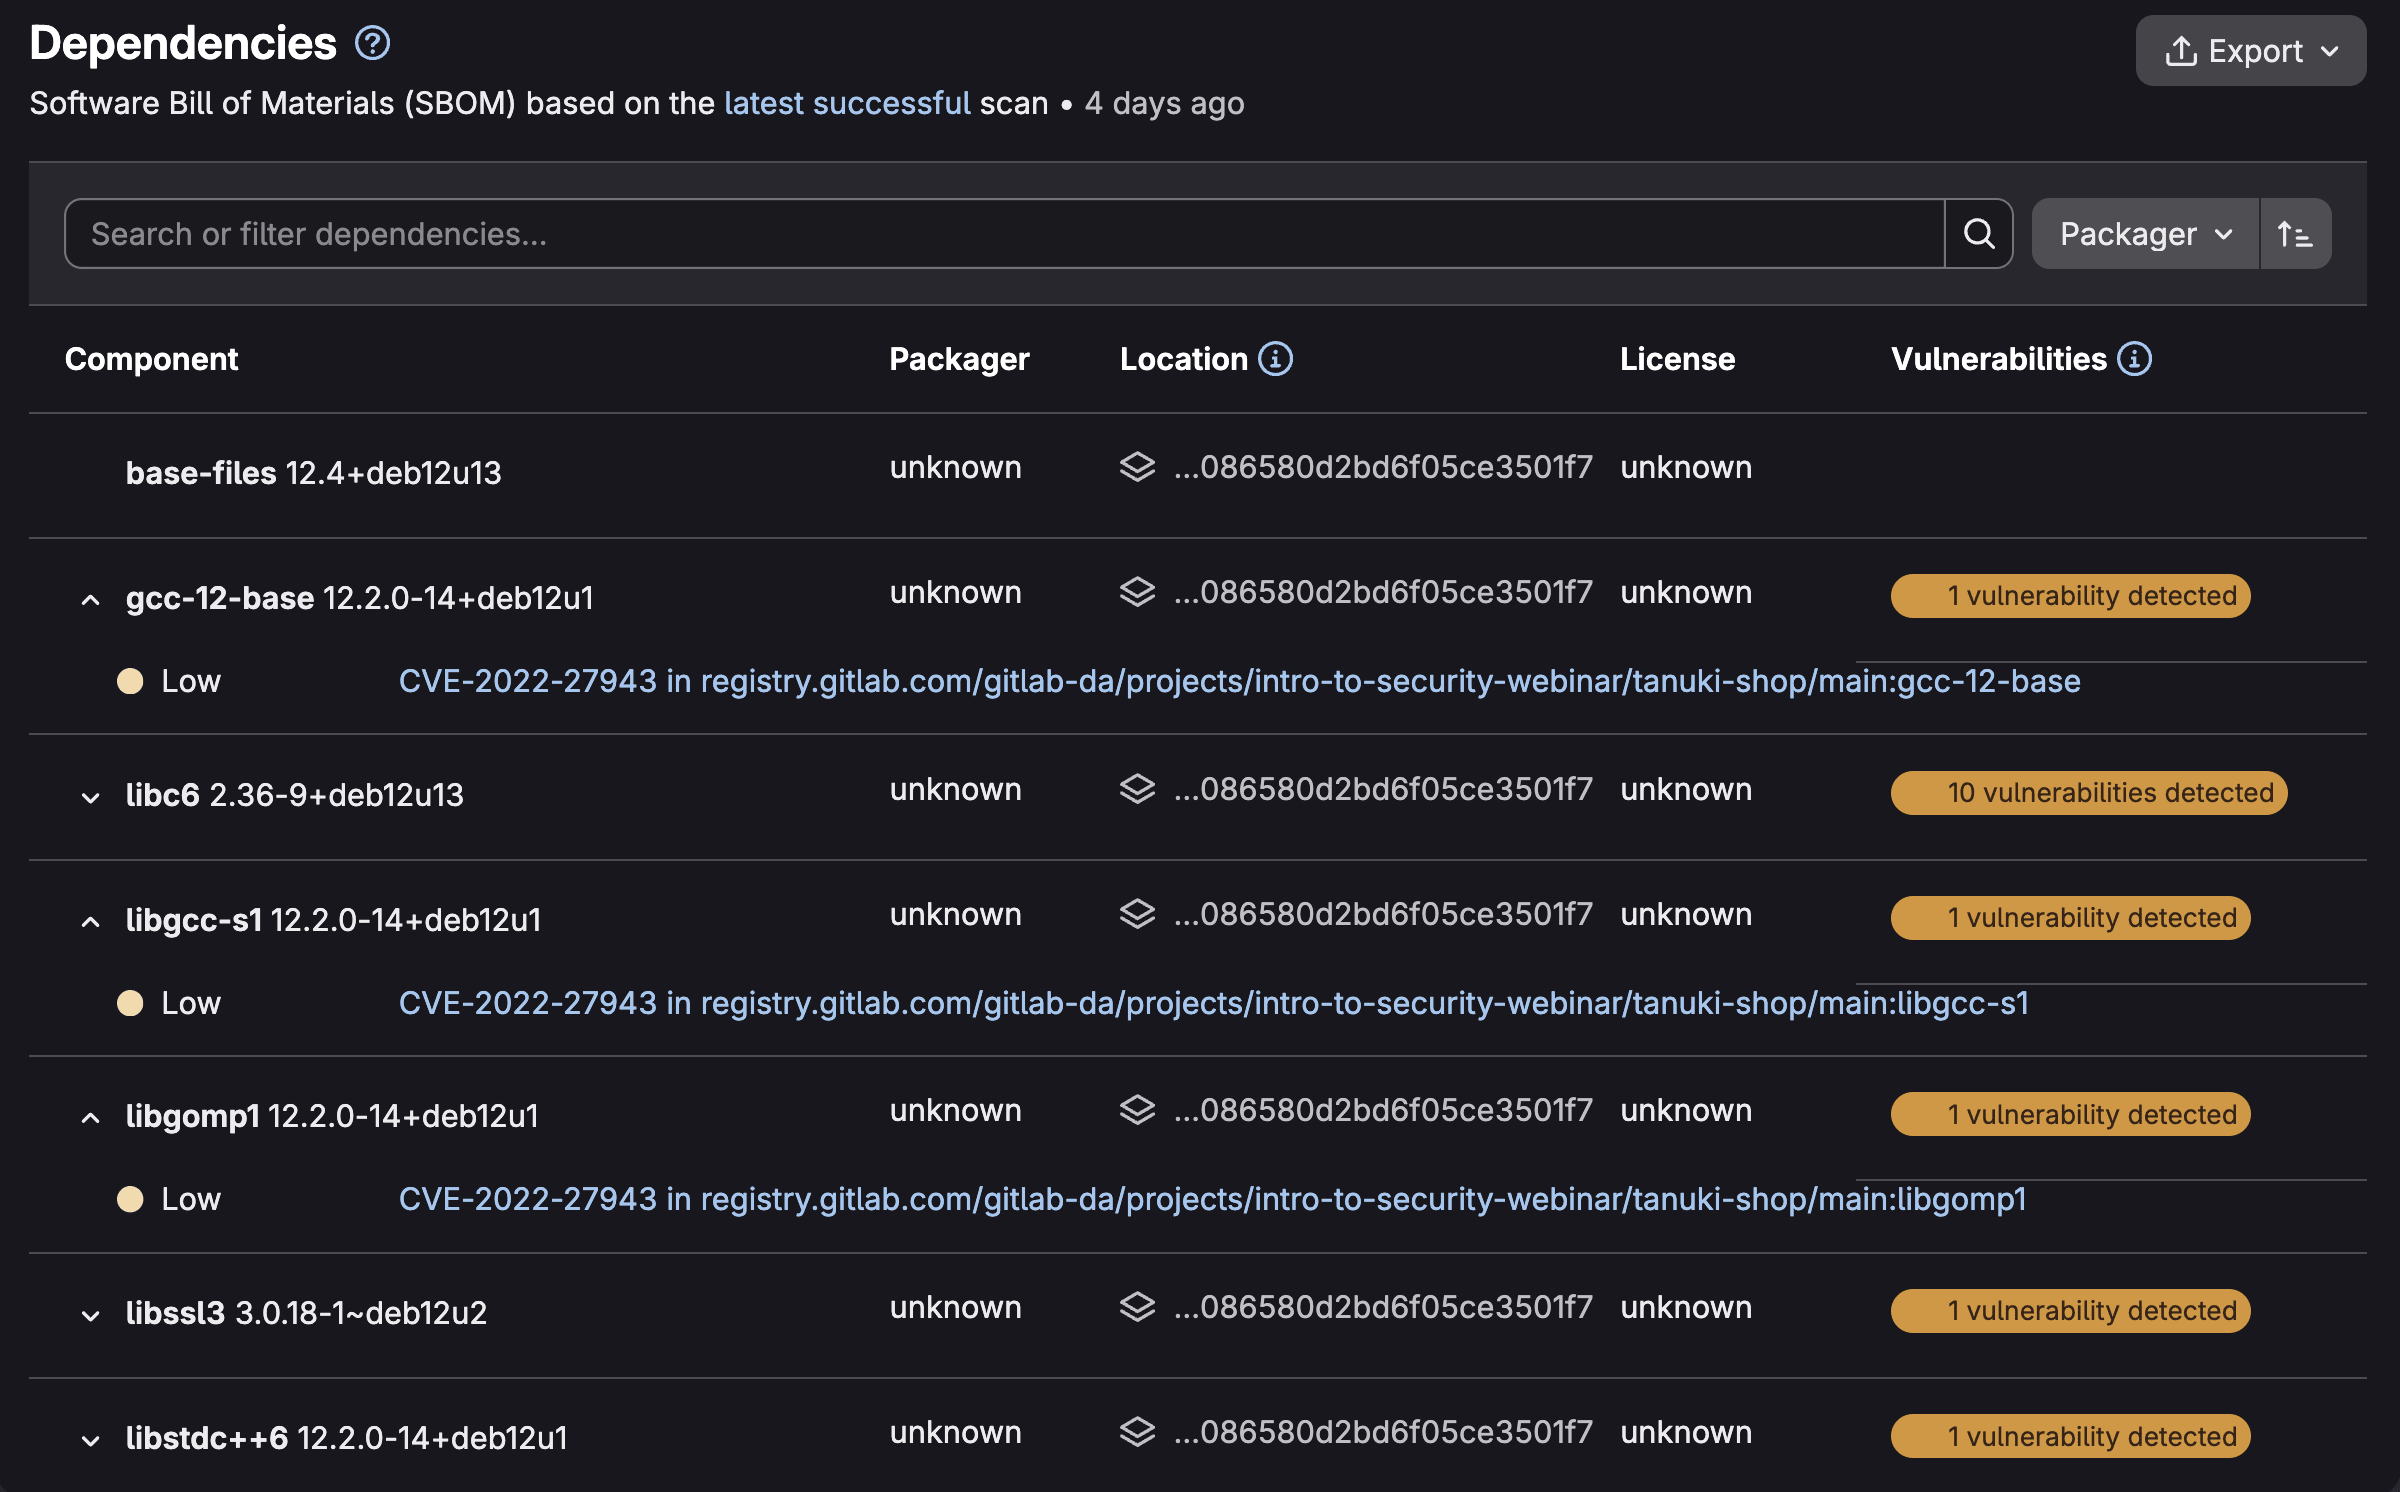Image resolution: width=2400 pixels, height=1492 pixels.
Task: Open the Export dropdown caret
Action: coord(2330,49)
